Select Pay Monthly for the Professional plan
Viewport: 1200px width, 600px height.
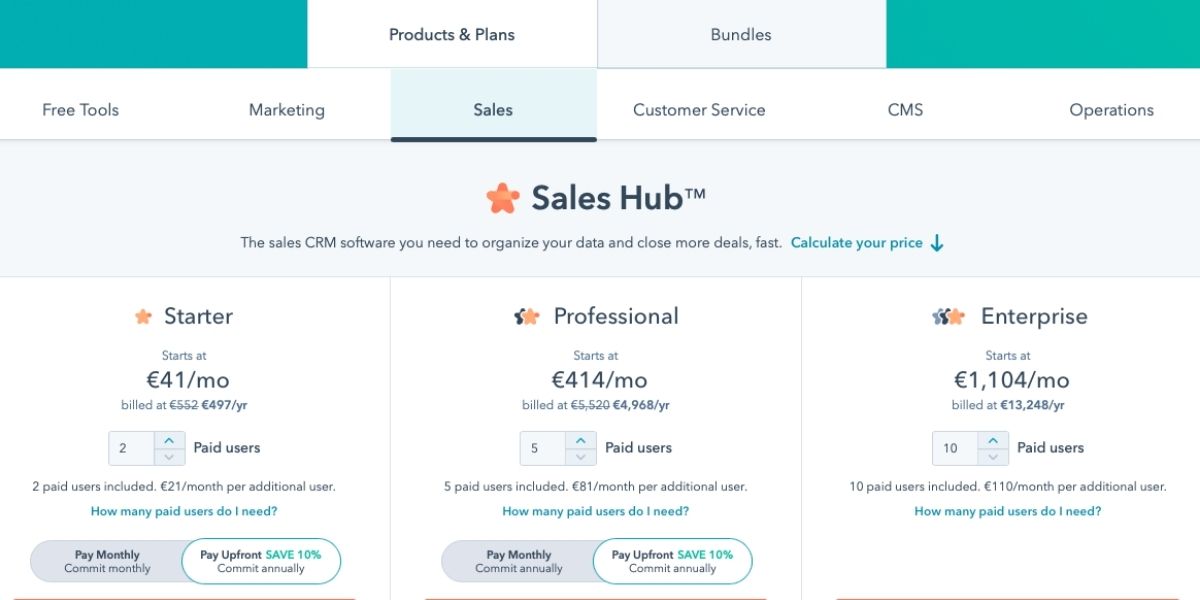pos(519,561)
